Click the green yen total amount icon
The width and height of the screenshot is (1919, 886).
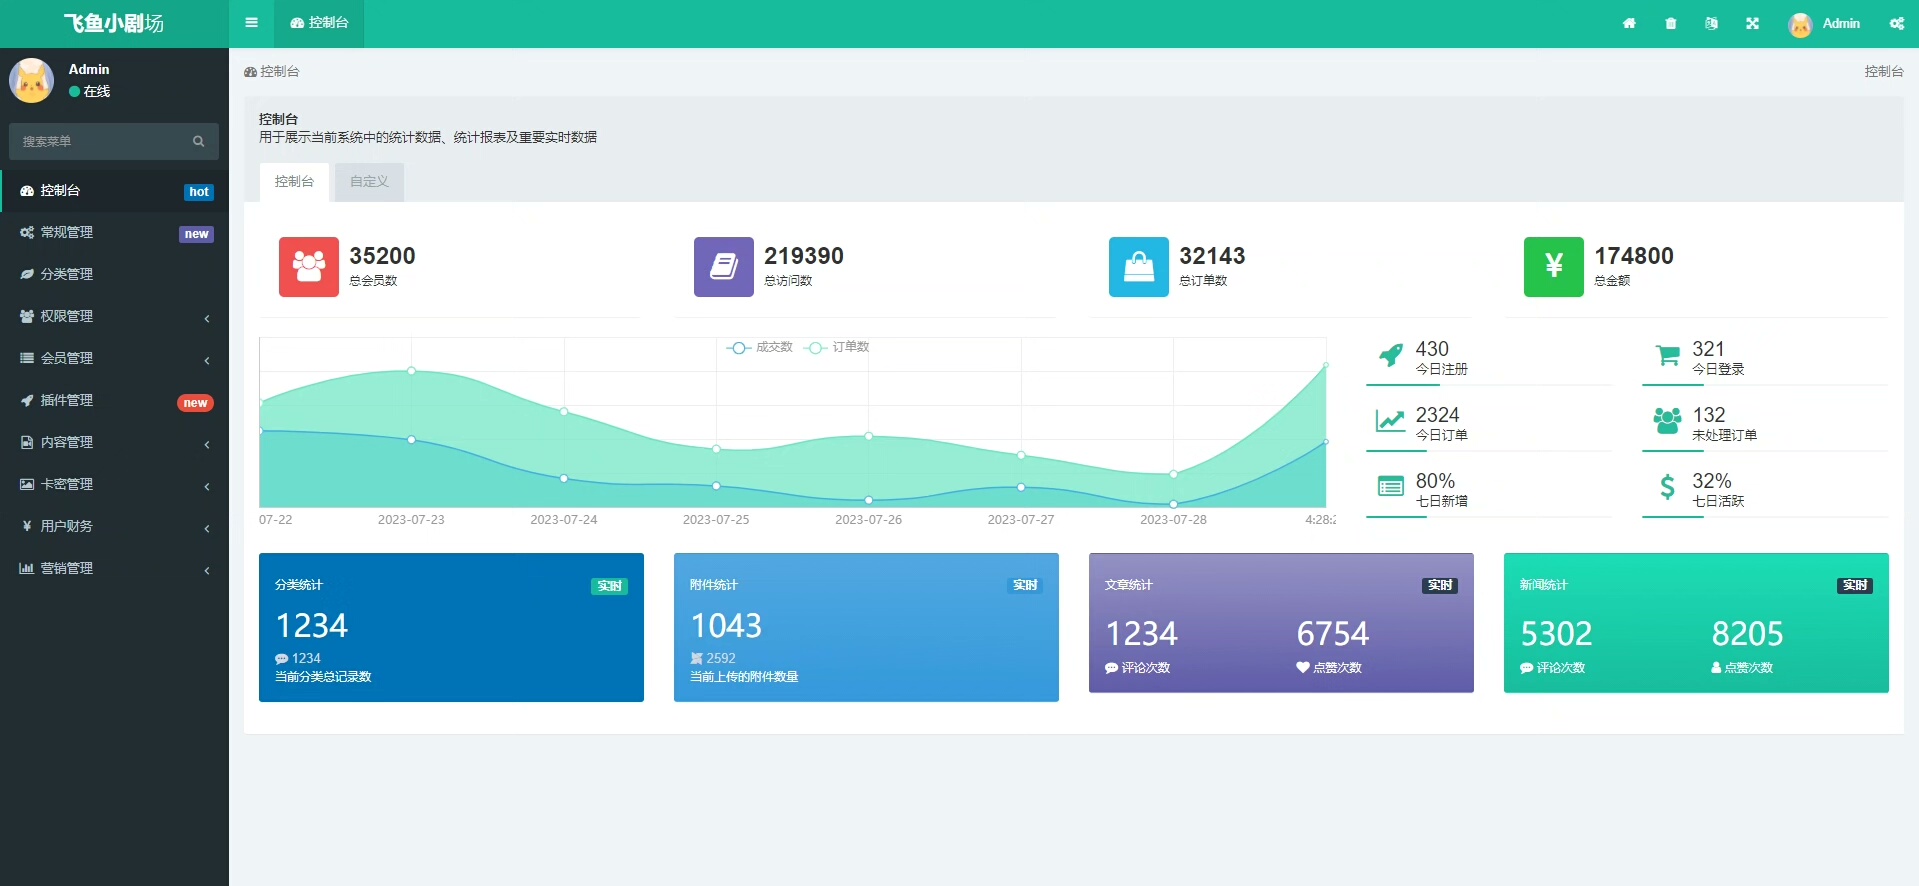click(x=1553, y=267)
